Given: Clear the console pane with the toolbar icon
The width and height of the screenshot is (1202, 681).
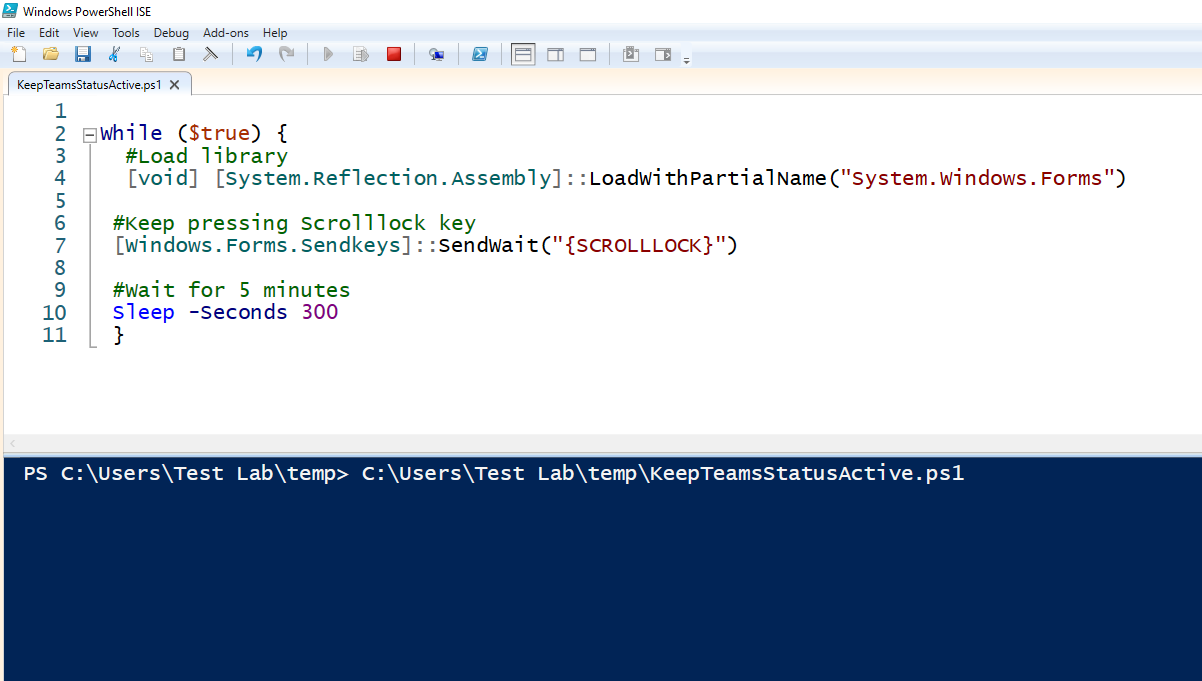Looking at the screenshot, I should 210,54.
